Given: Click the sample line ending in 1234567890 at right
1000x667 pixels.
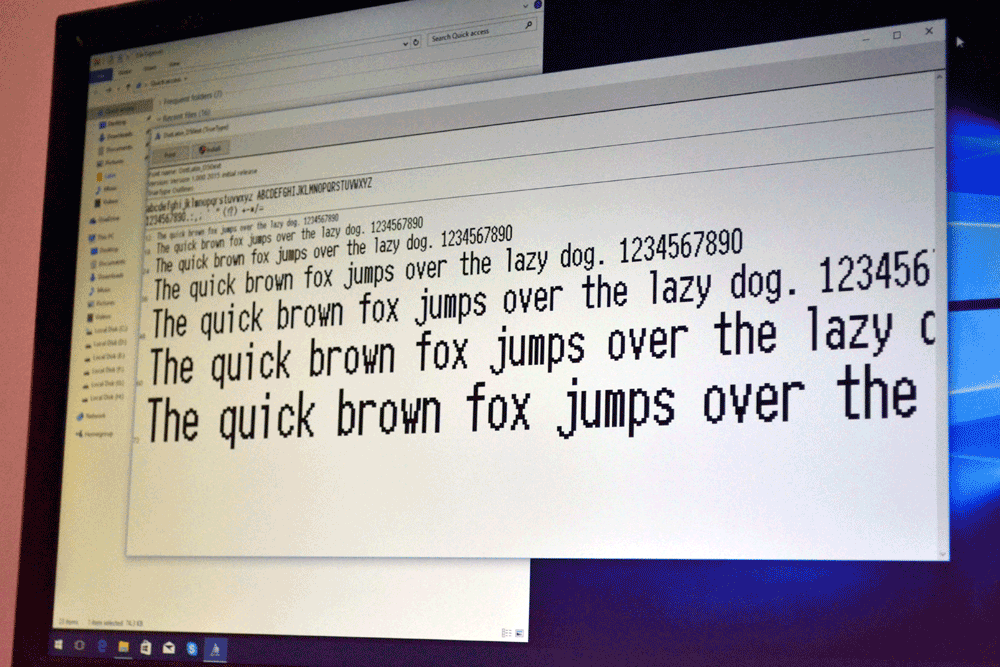Looking at the screenshot, I should (x=448, y=263).
